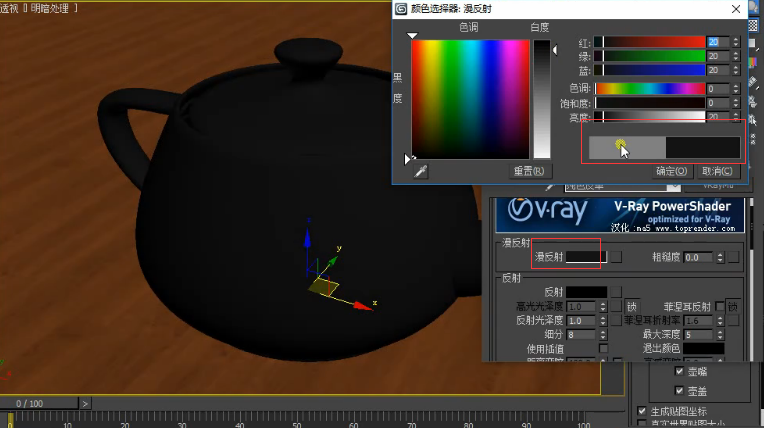Toggle Generate mapping coords (生成贴图坐标) checkbox

(x=642, y=411)
